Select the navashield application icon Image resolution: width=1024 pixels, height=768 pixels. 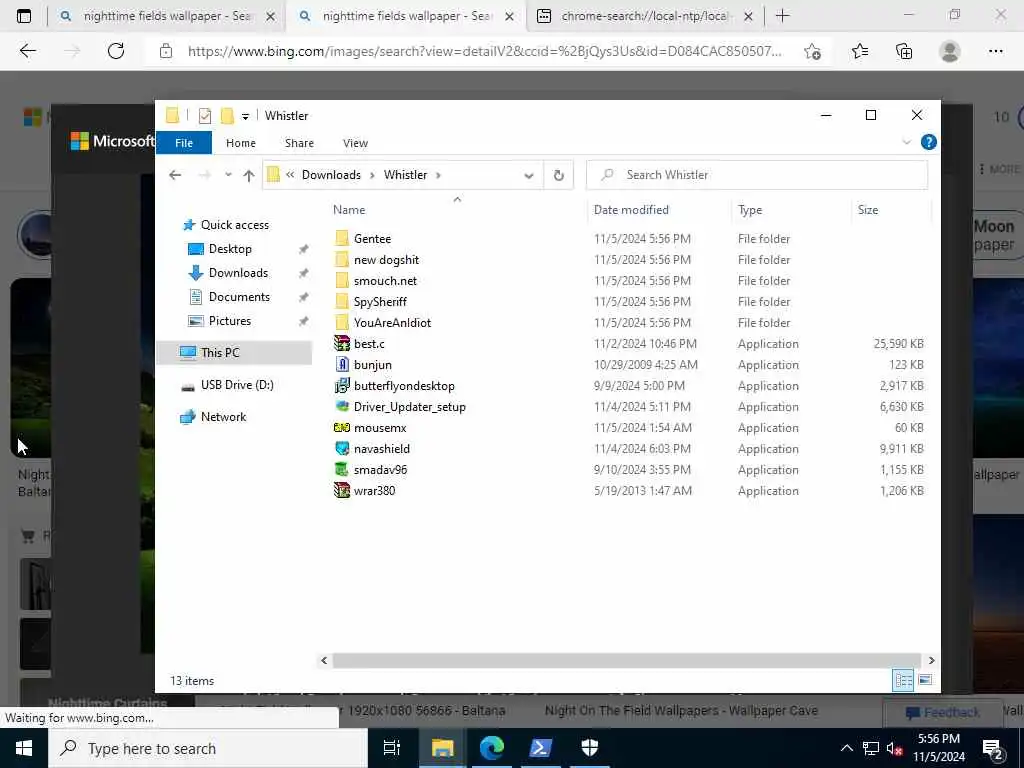pos(342,449)
